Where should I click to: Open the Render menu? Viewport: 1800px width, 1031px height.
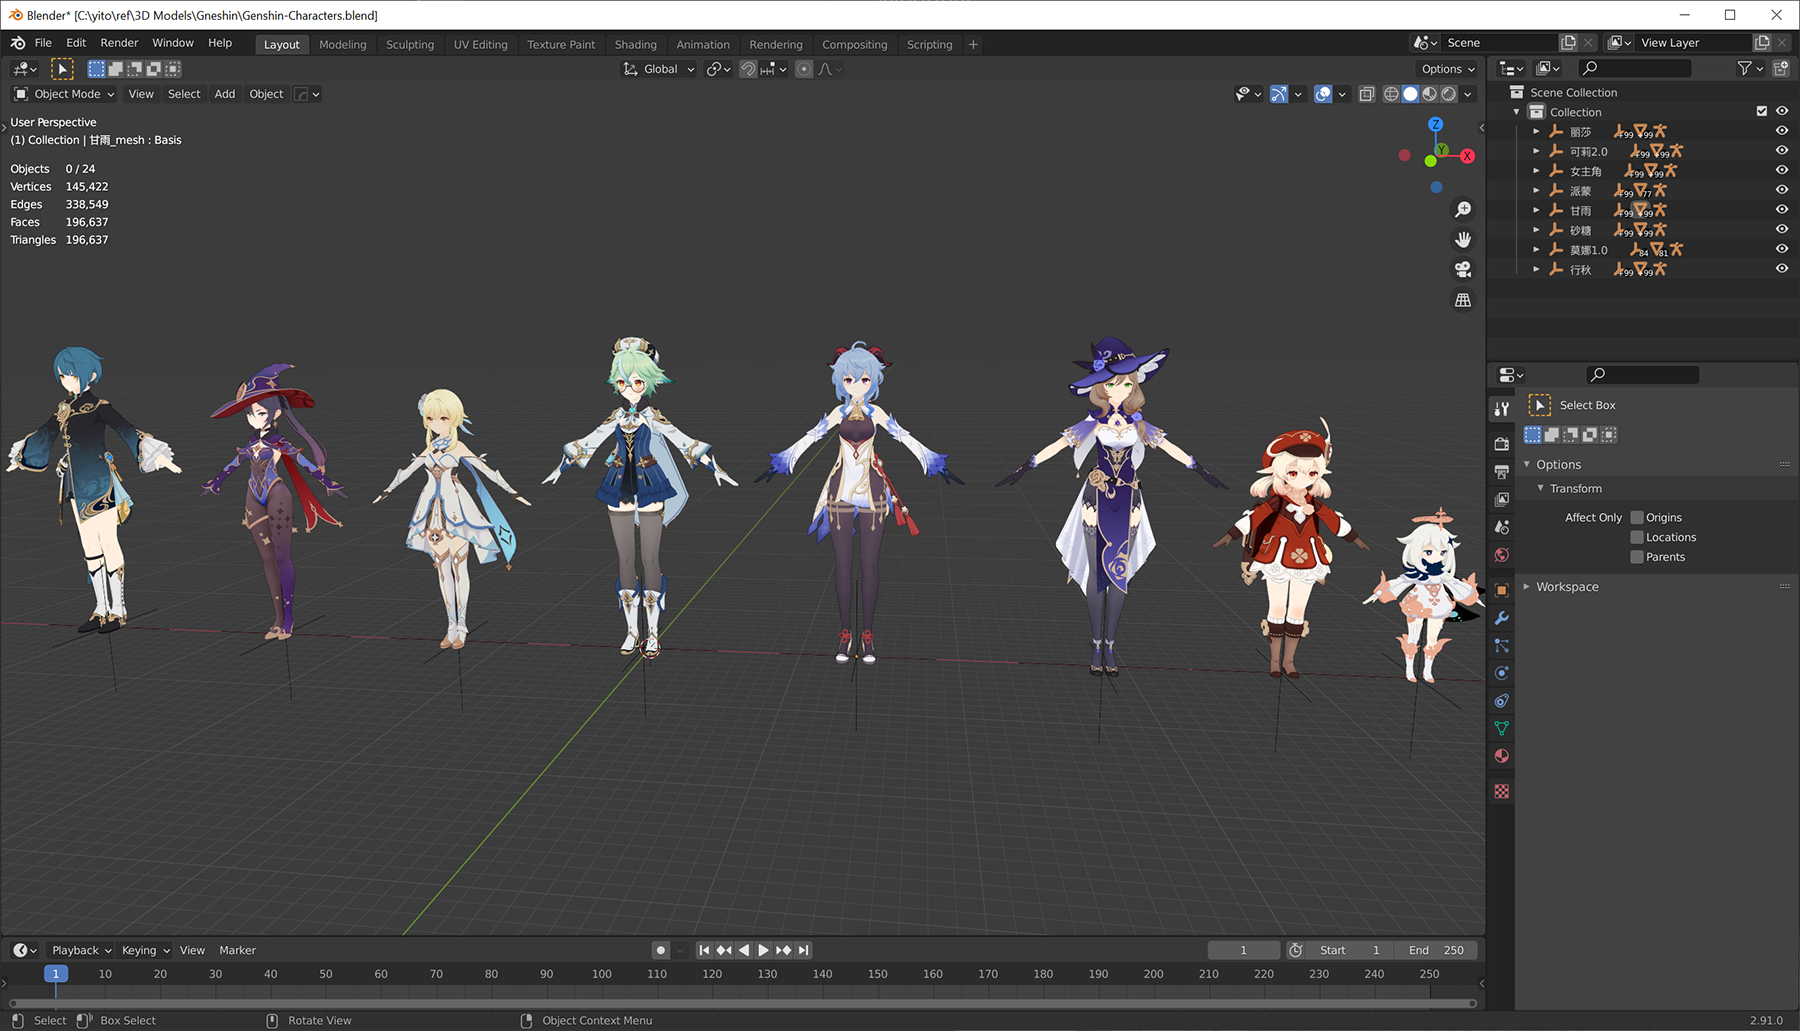coord(119,42)
